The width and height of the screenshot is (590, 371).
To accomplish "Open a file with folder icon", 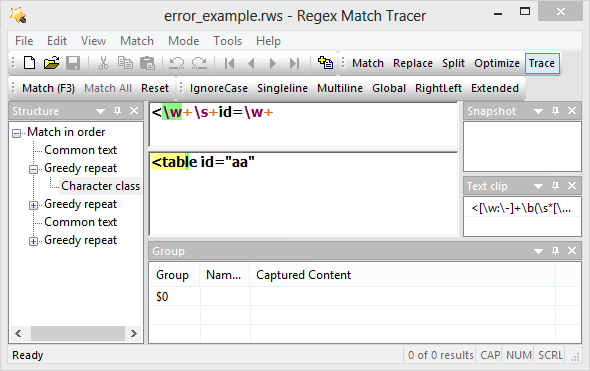I will (x=52, y=63).
